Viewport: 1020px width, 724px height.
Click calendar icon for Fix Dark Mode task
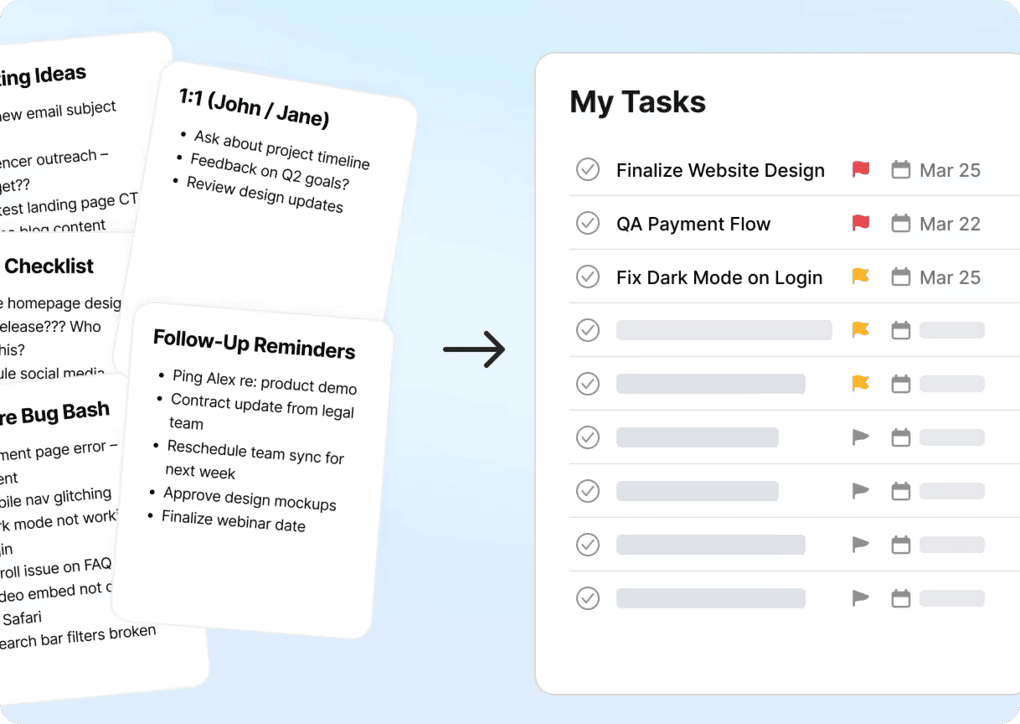[x=901, y=277]
